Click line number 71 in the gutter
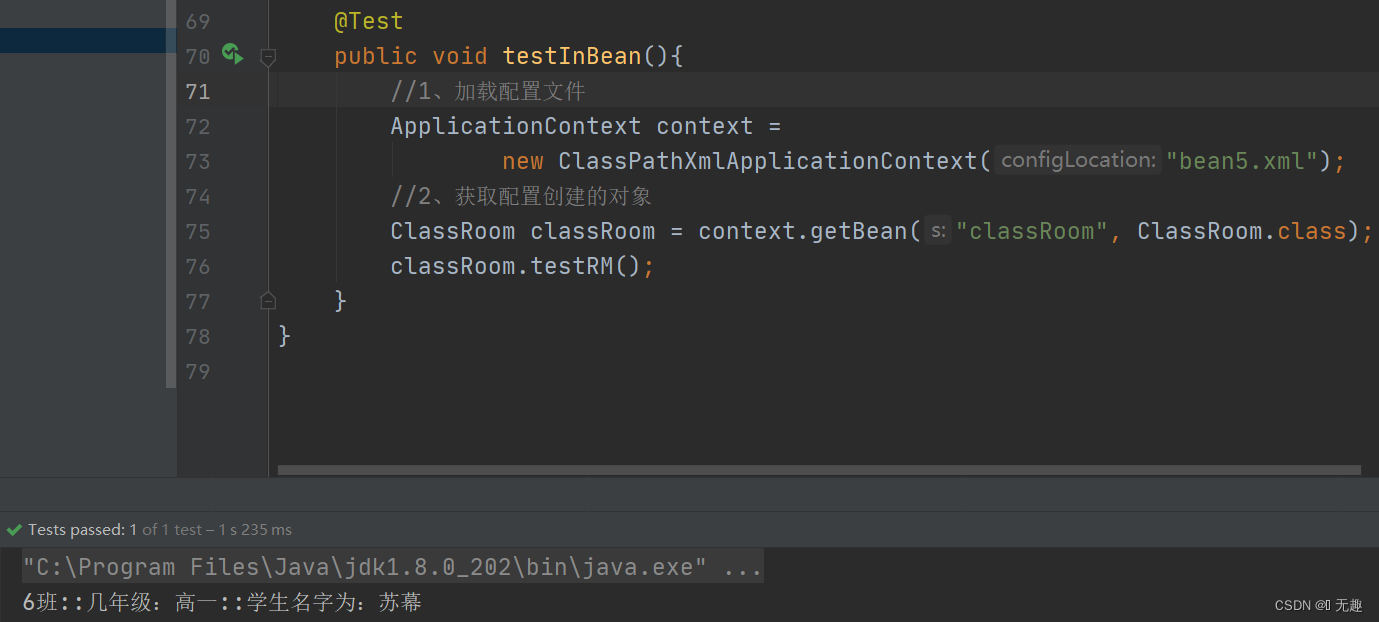This screenshot has height=622, width=1379. [198, 91]
